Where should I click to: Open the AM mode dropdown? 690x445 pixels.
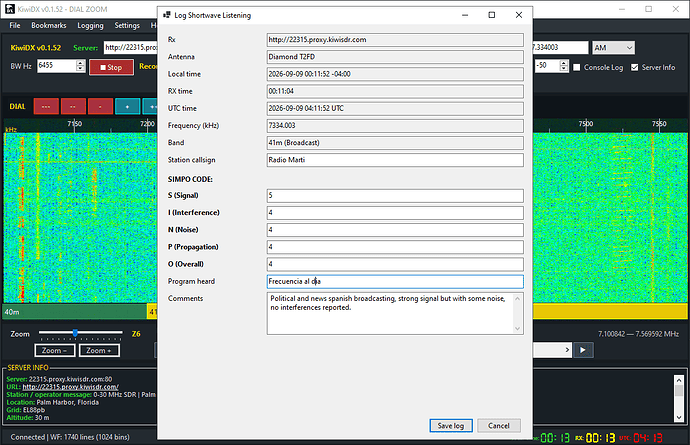(613, 48)
